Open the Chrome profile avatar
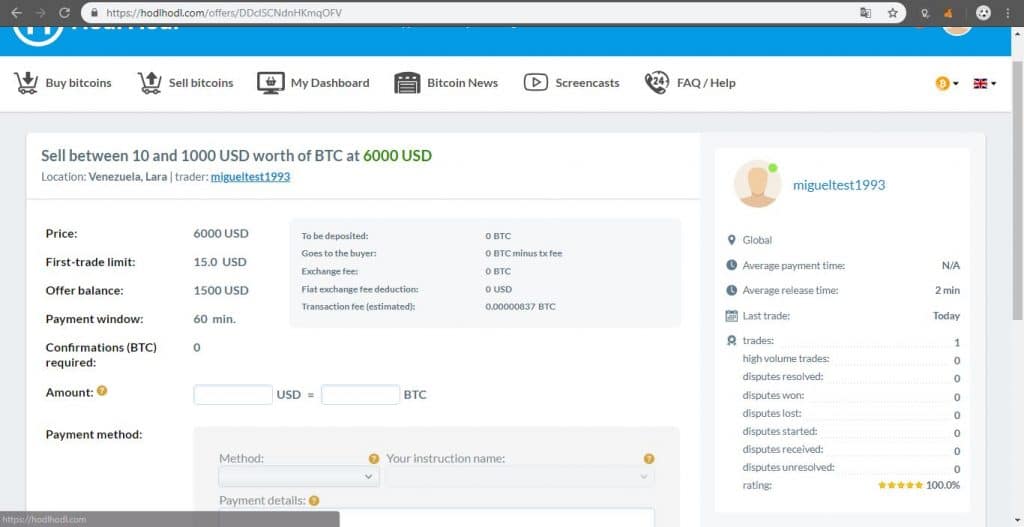The height and width of the screenshot is (527, 1024). click(x=984, y=12)
